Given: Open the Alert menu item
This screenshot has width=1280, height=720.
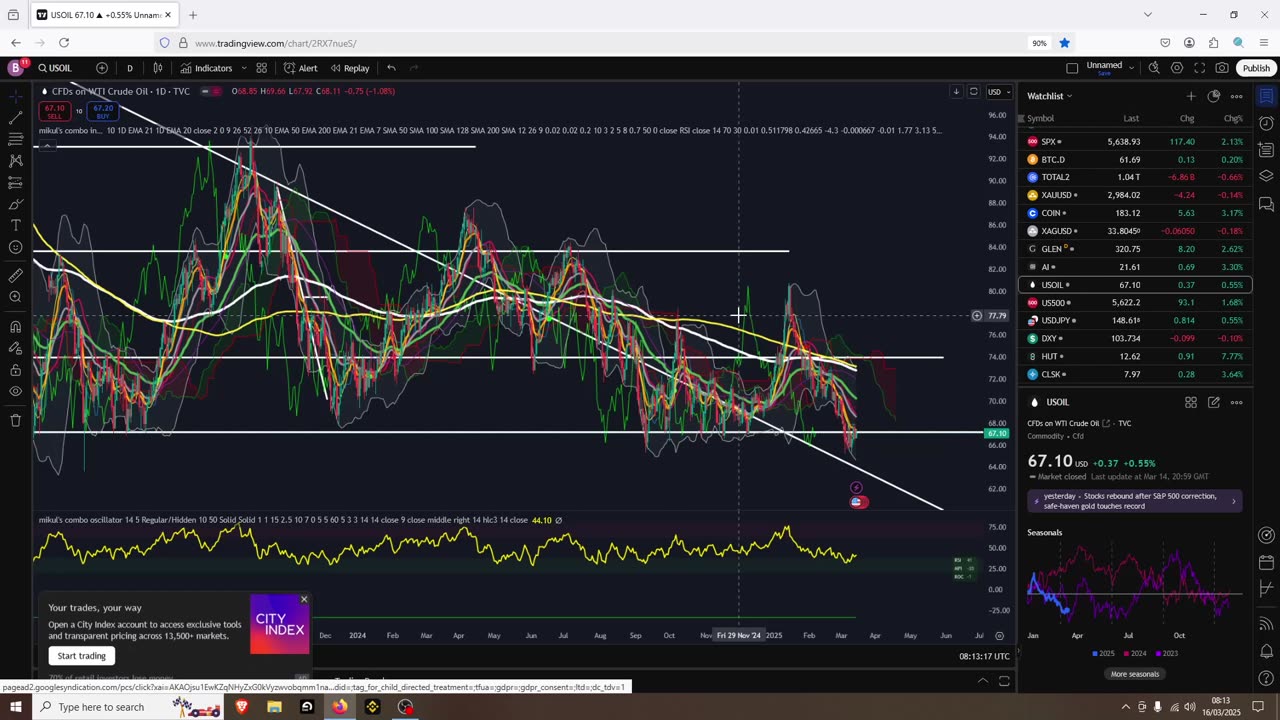Looking at the screenshot, I should [300, 68].
